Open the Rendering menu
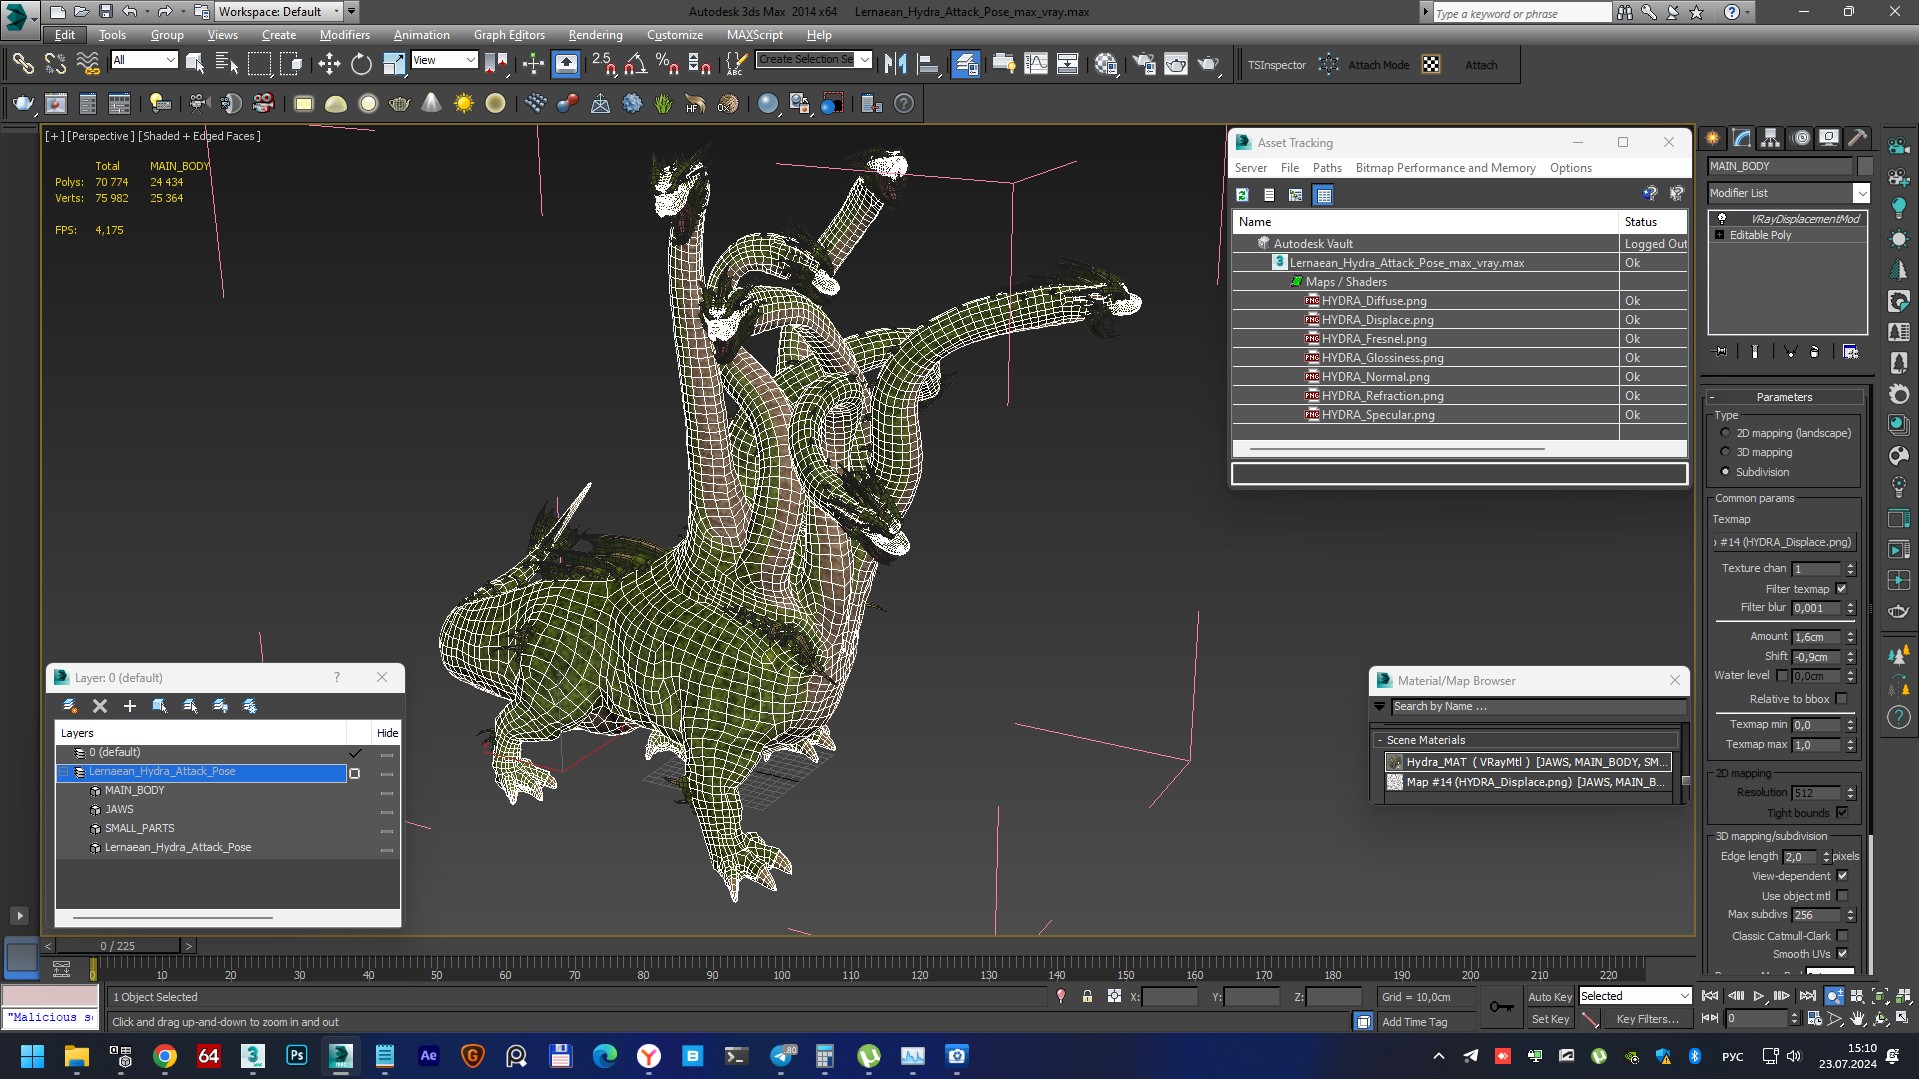The height and width of the screenshot is (1079, 1919). 595,35
